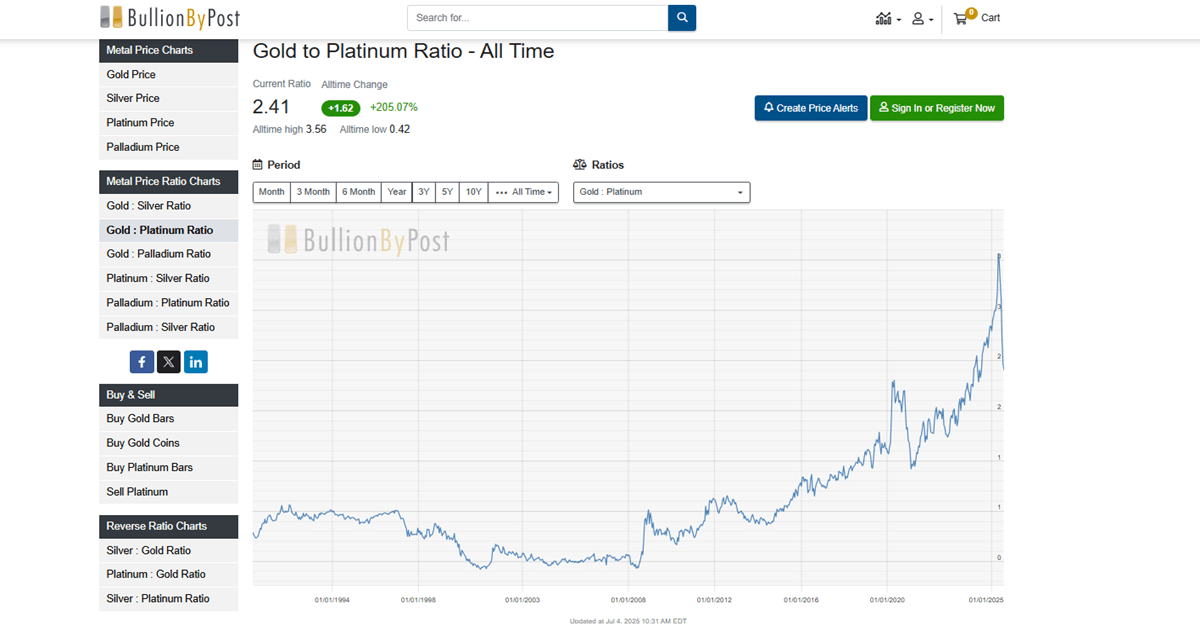Click Reverse Ratio Charts heading
Viewport: 1200px width, 630px height.
169,526
